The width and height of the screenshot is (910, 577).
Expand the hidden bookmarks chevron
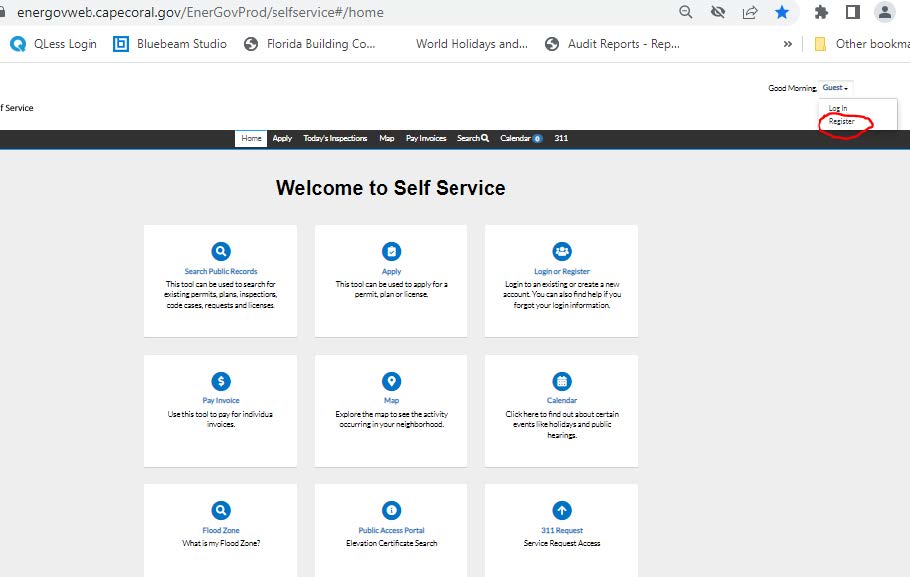pyautogui.click(x=788, y=43)
